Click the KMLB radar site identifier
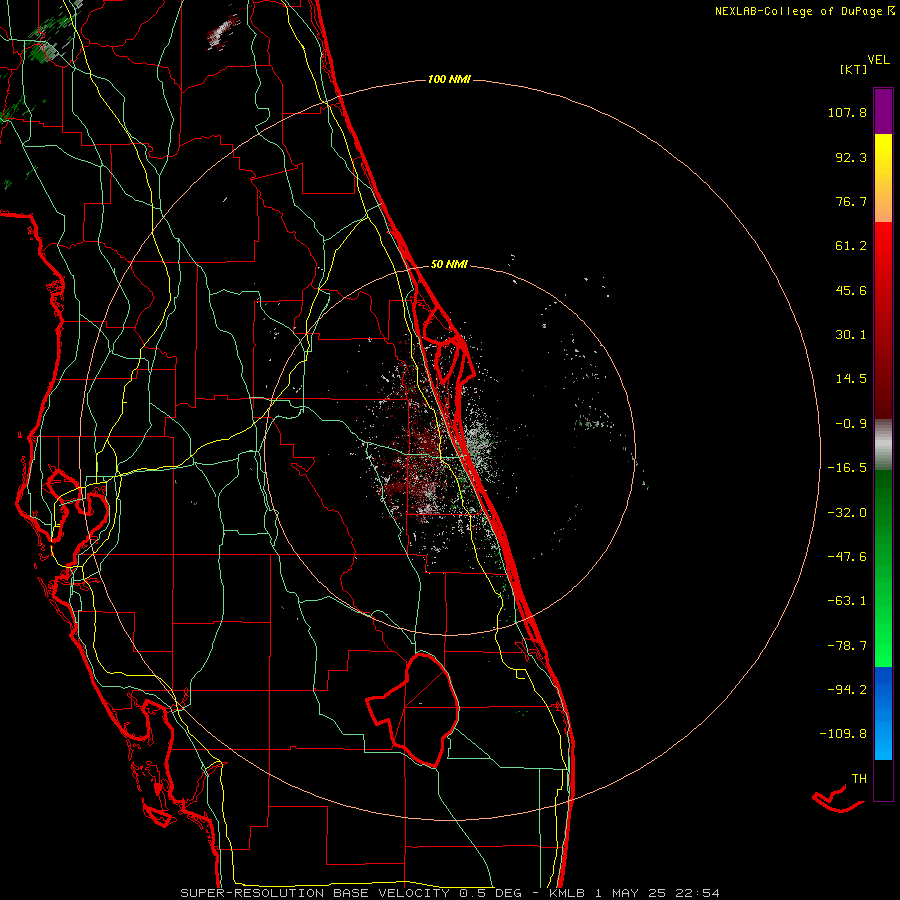900x900 pixels. (x=569, y=893)
